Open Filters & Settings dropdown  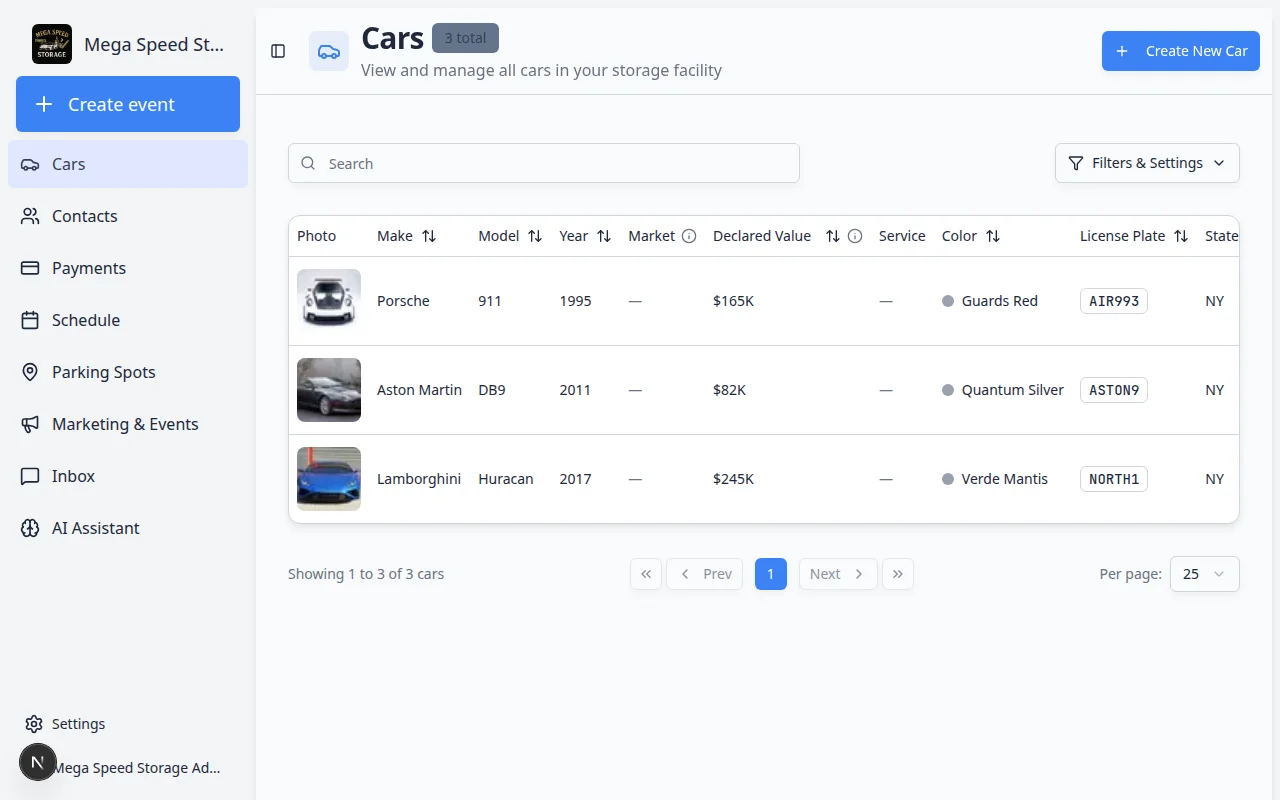pos(1147,163)
